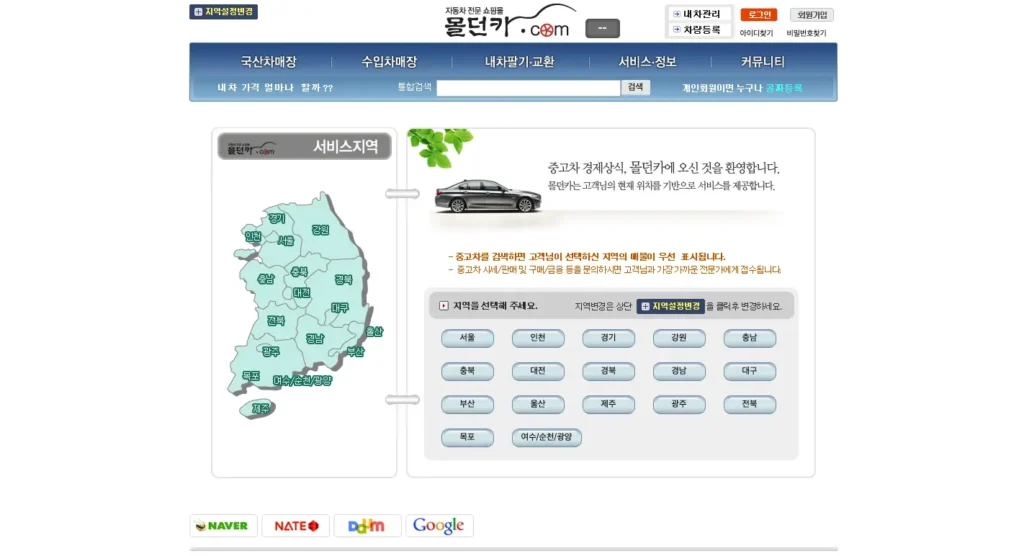This screenshot has height=556, width=1024.
Task: Open the Daum partner logo link
Action: point(367,526)
